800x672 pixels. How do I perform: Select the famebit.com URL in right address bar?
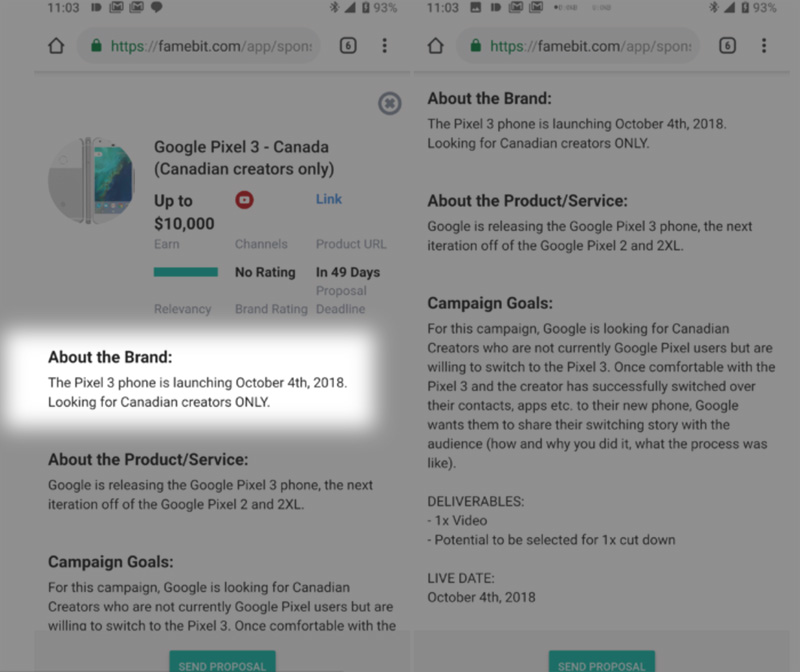591,46
